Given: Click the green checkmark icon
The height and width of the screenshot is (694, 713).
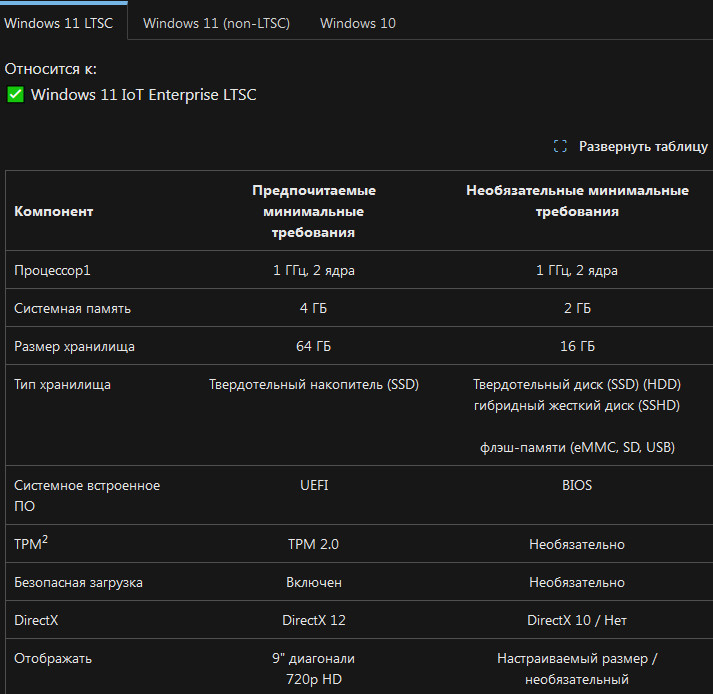Looking at the screenshot, I should [15, 95].
